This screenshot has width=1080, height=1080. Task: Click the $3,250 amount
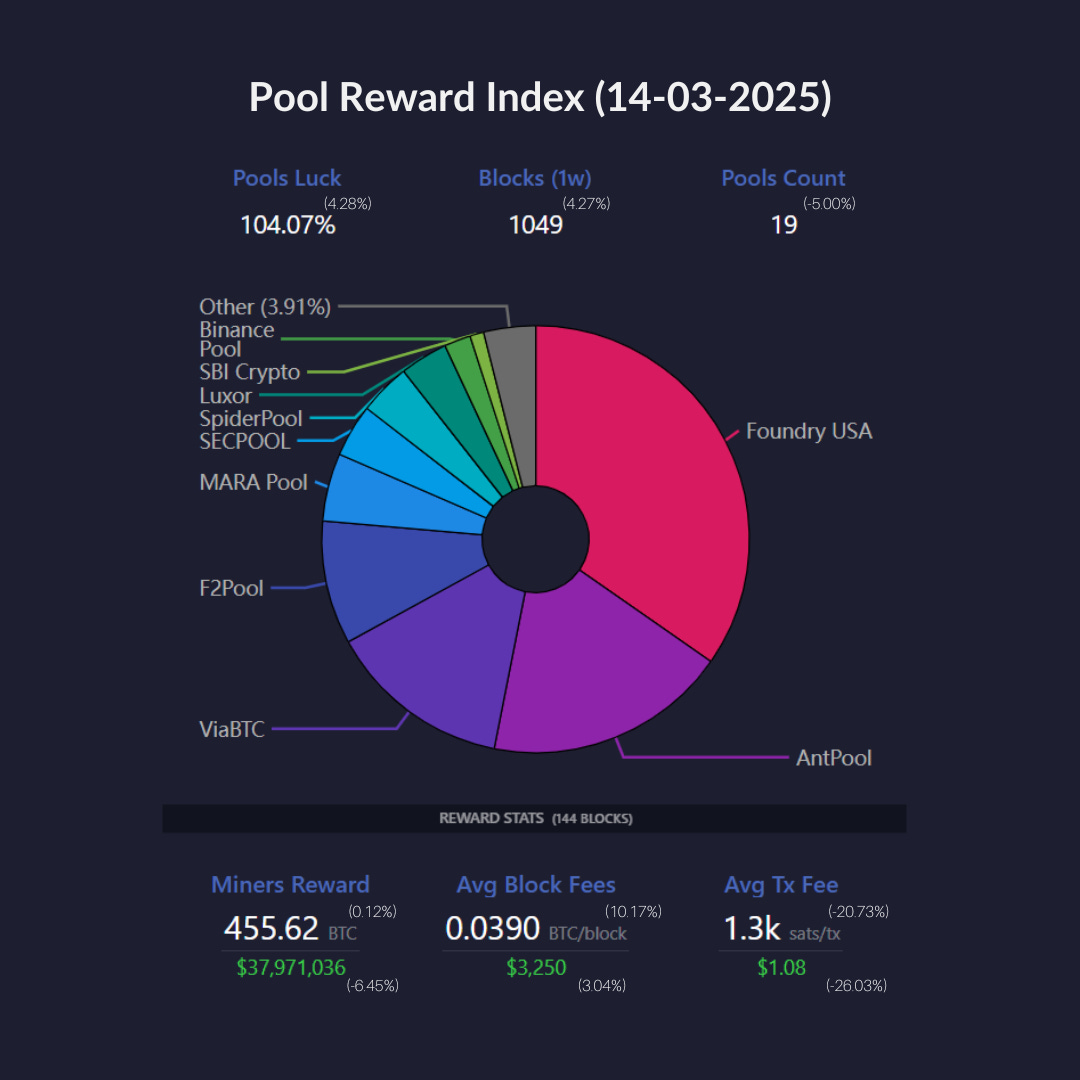[x=536, y=967]
